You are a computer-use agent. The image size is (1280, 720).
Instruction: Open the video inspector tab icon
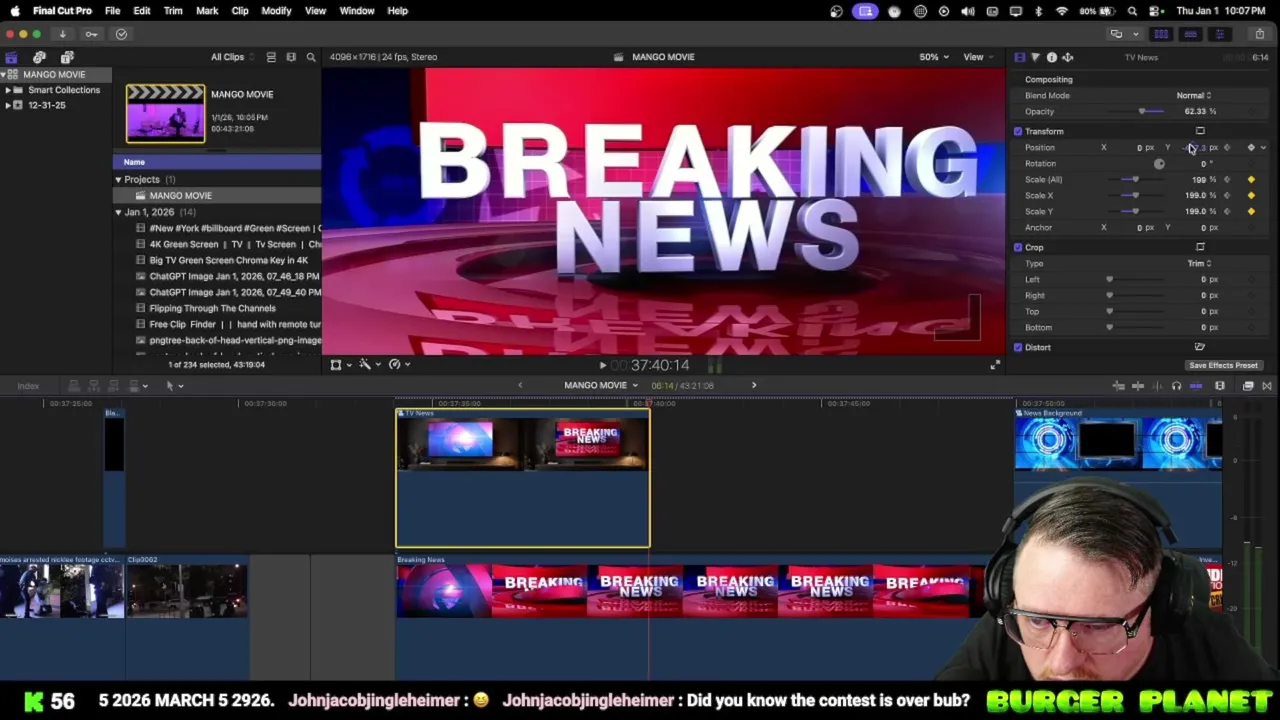click(1020, 57)
